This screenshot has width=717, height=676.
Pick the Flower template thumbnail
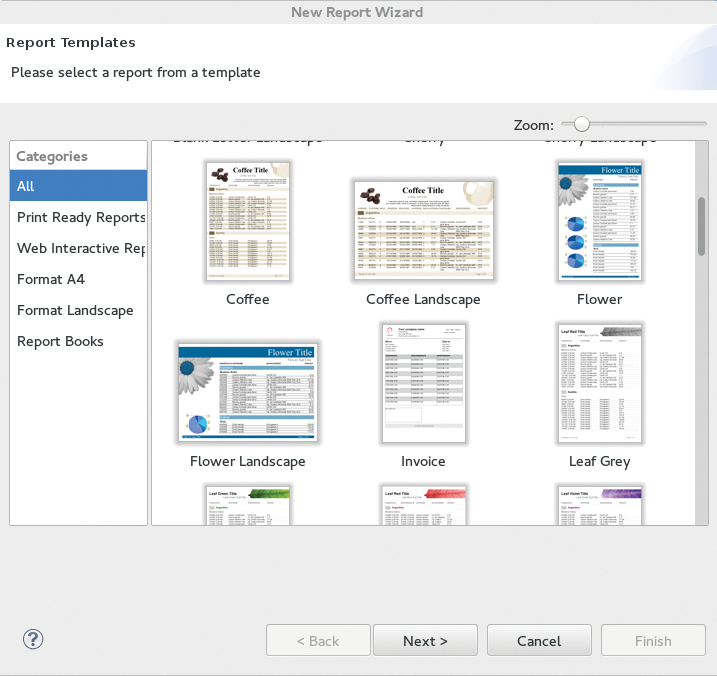point(599,221)
